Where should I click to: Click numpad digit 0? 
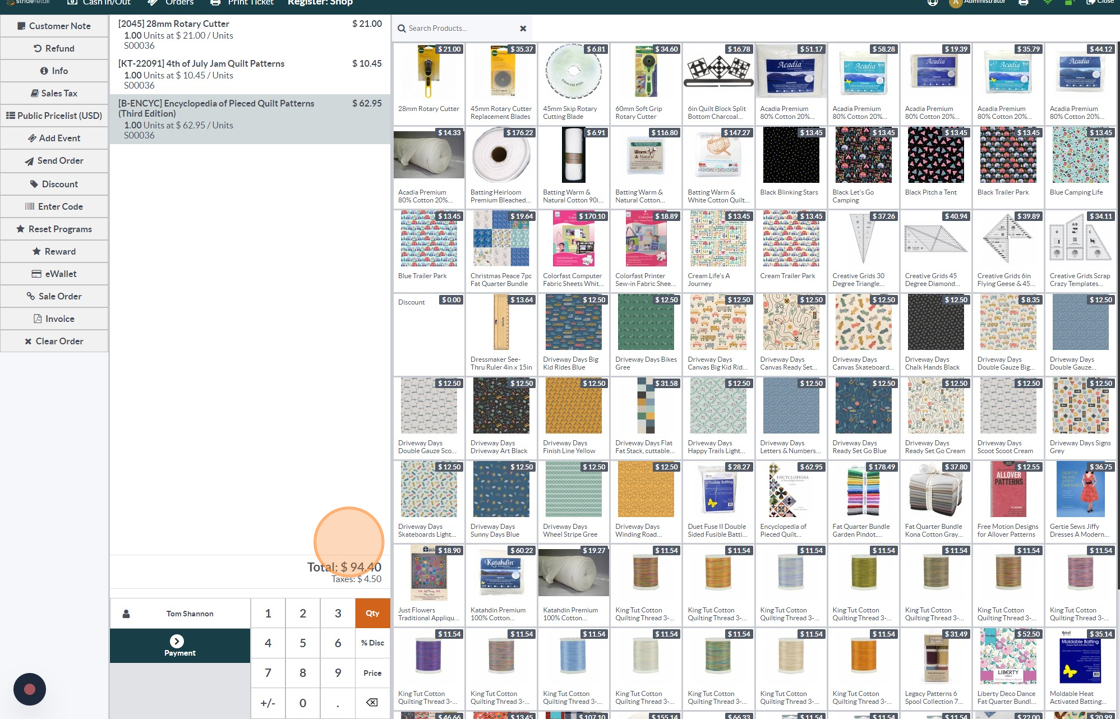[x=303, y=703]
